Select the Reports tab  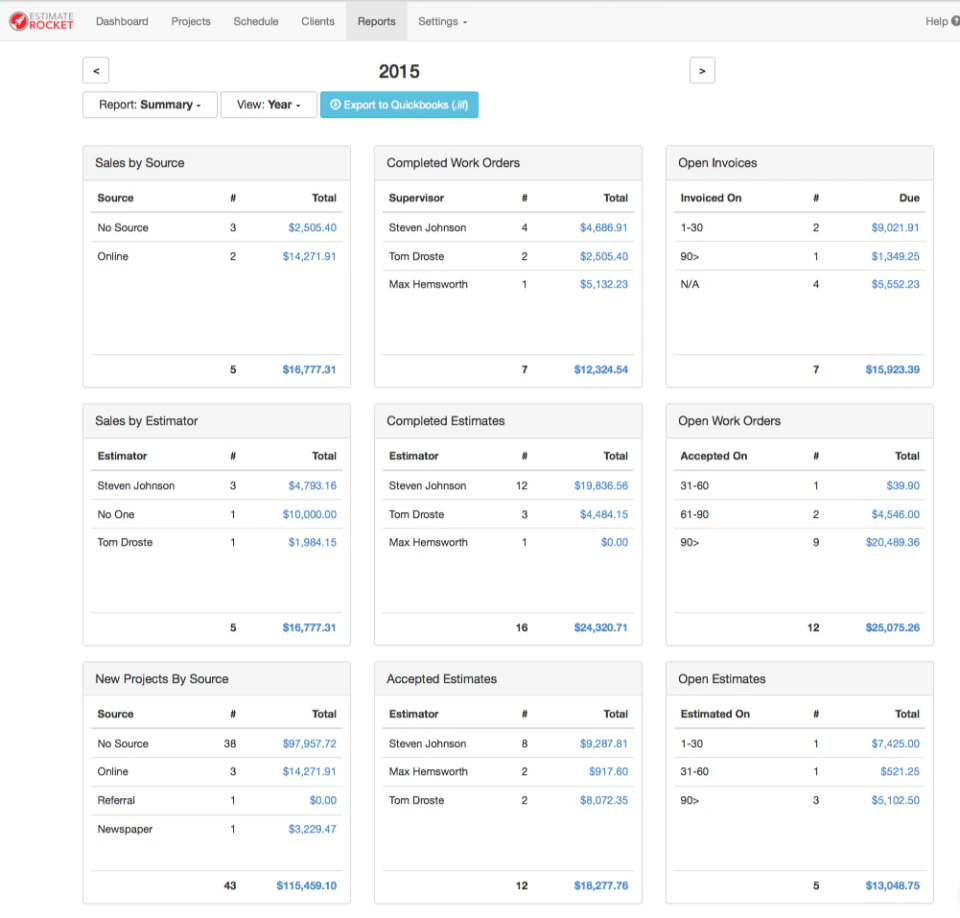pyautogui.click(x=377, y=21)
